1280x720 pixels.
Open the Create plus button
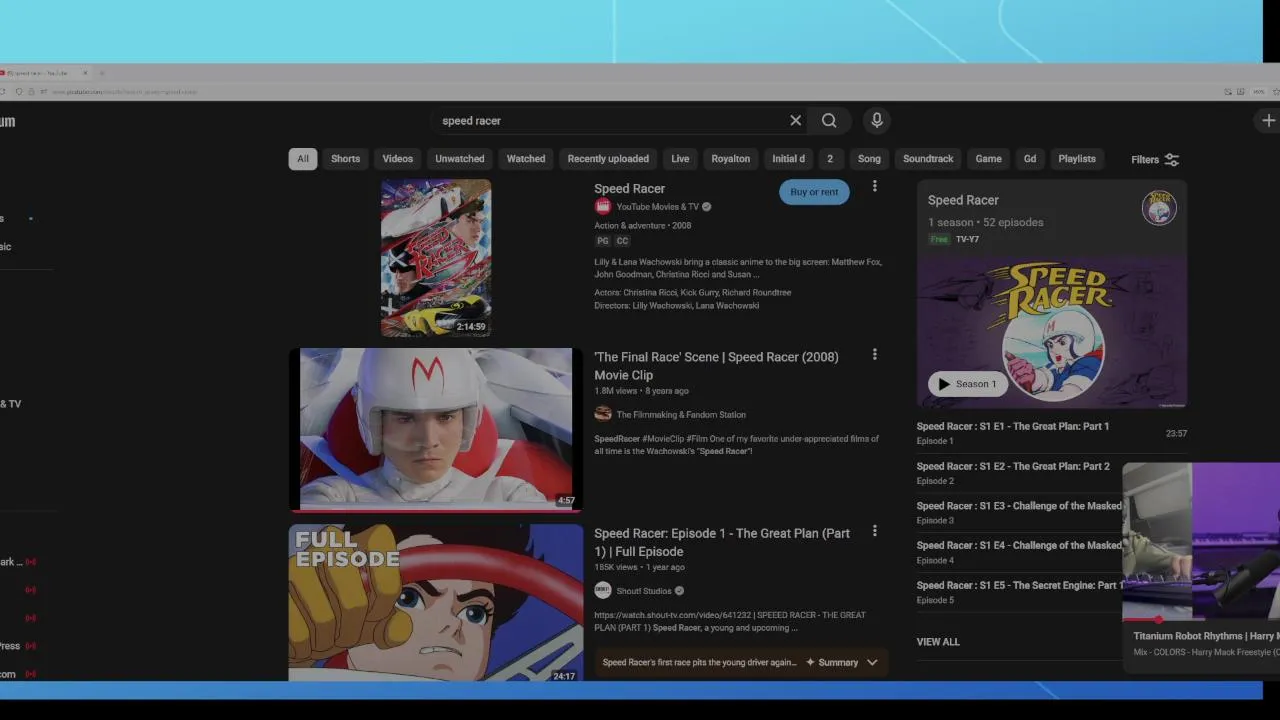click(1268, 121)
